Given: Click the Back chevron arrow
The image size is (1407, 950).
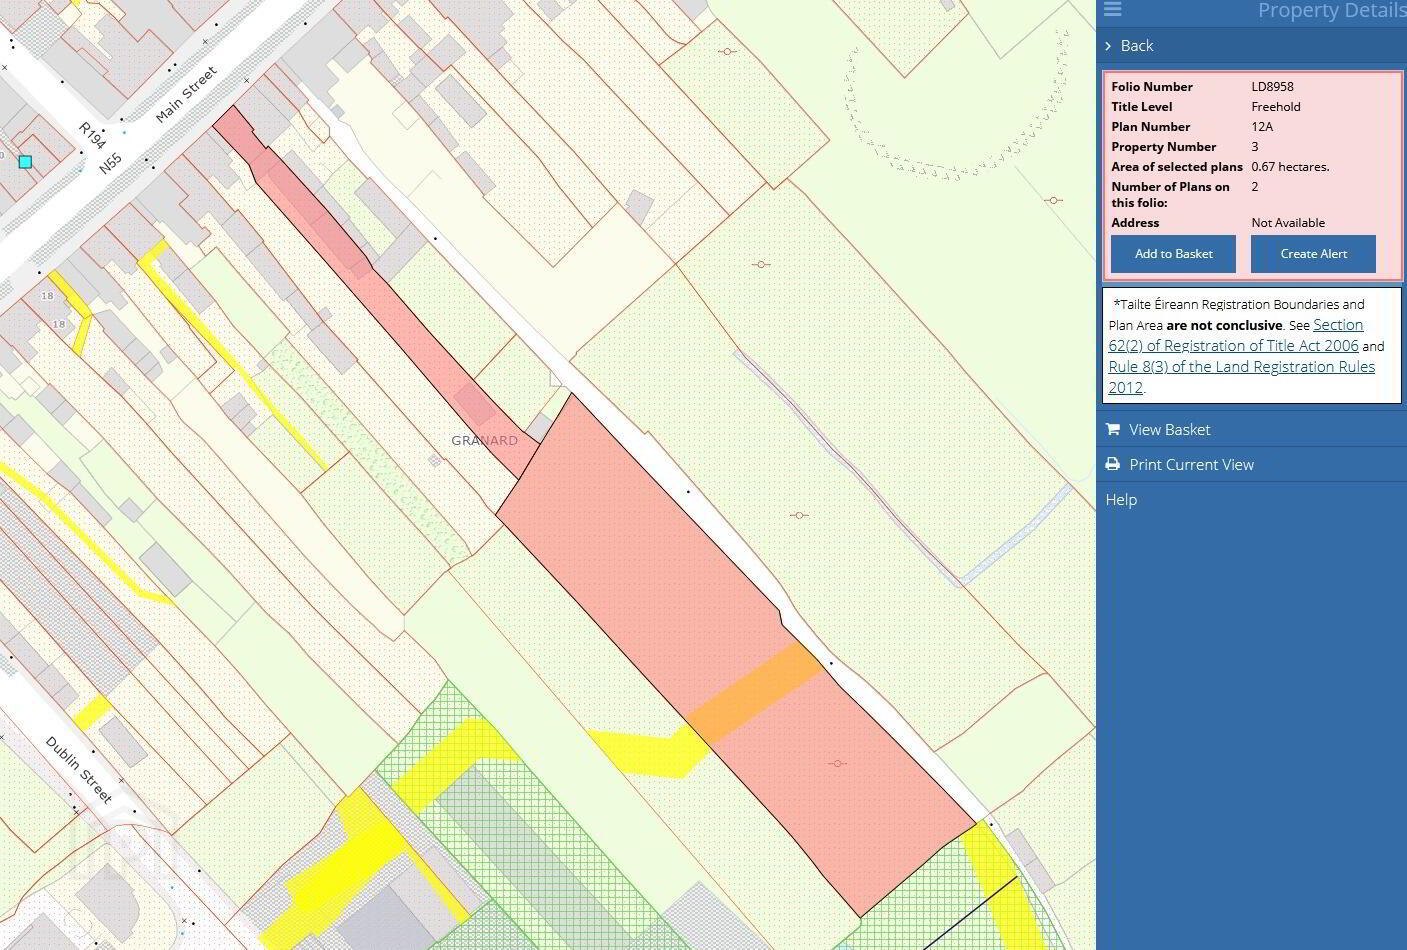Looking at the screenshot, I should [x=1108, y=46].
